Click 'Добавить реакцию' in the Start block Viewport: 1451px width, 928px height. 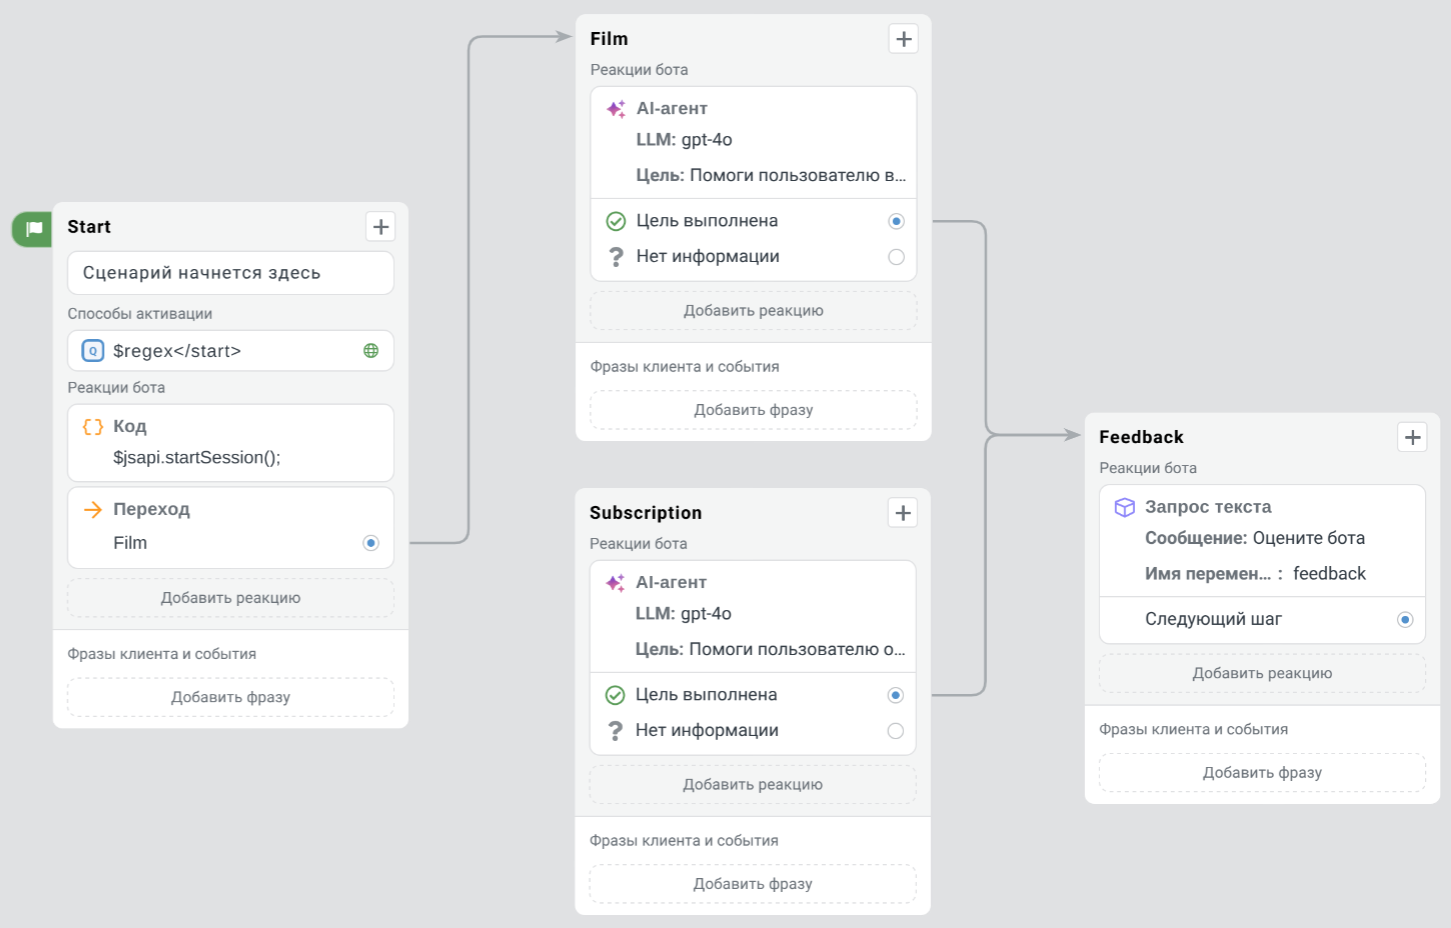point(231,598)
